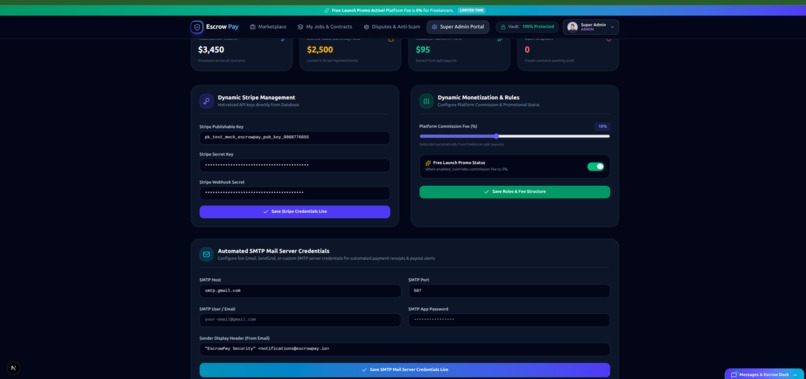The width and height of the screenshot is (806, 379).
Task: Focus the SMTP Port field
Action: 509,291
